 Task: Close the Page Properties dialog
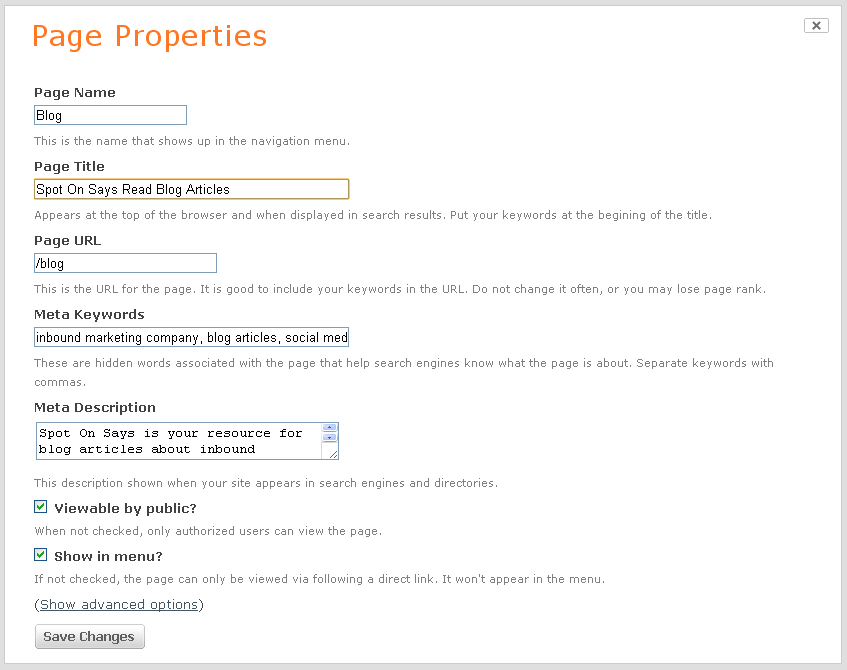tap(816, 25)
